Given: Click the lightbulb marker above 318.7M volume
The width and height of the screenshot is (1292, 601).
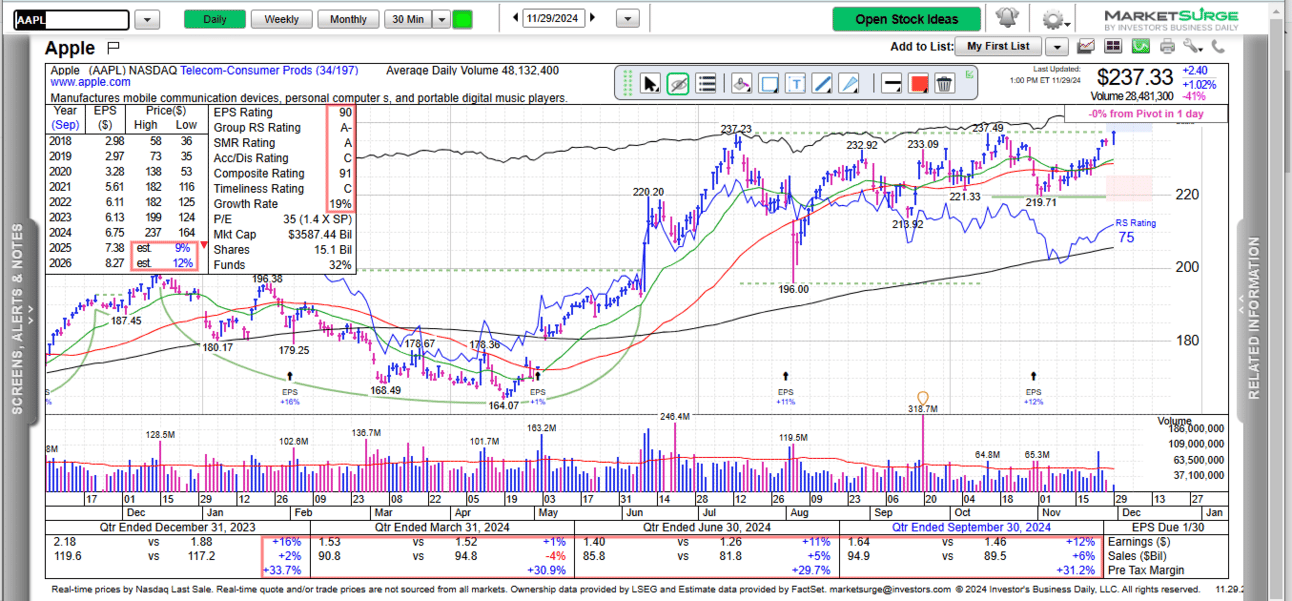Looking at the screenshot, I should click(922, 397).
